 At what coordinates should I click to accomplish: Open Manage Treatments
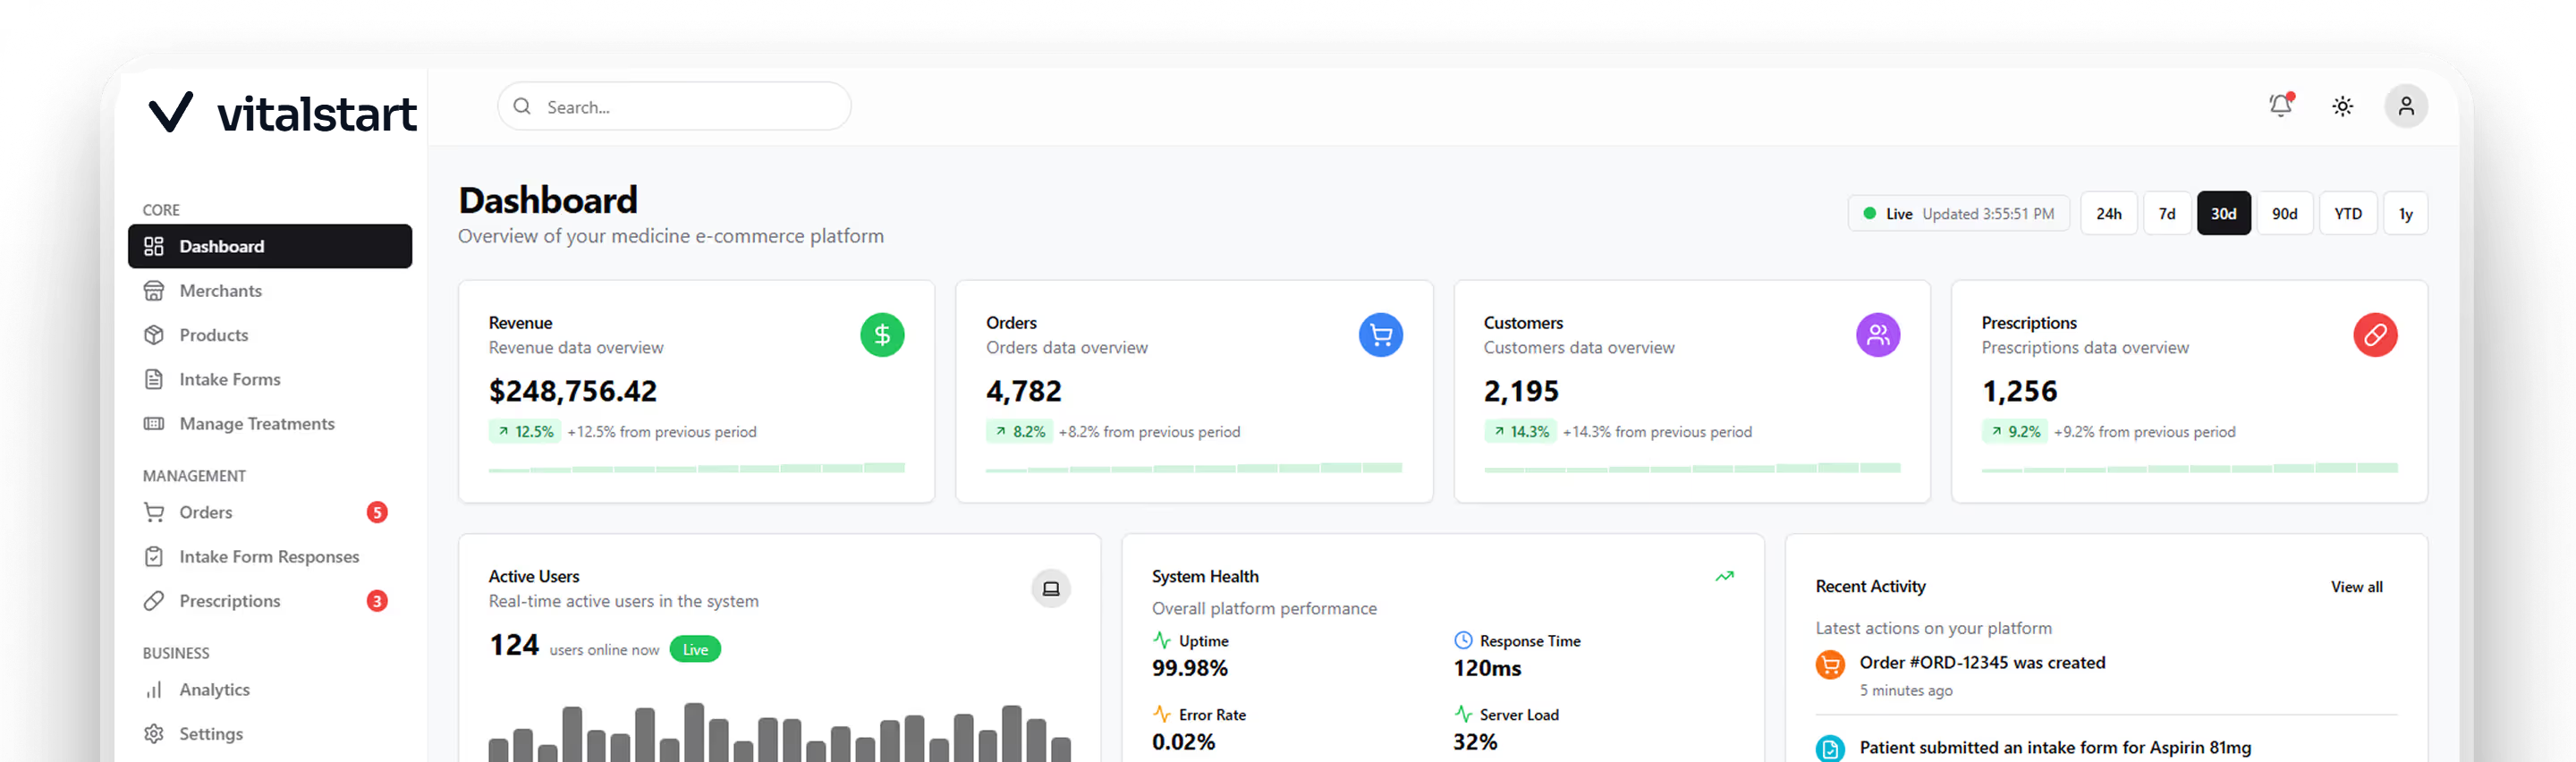[x=270, y=424]
